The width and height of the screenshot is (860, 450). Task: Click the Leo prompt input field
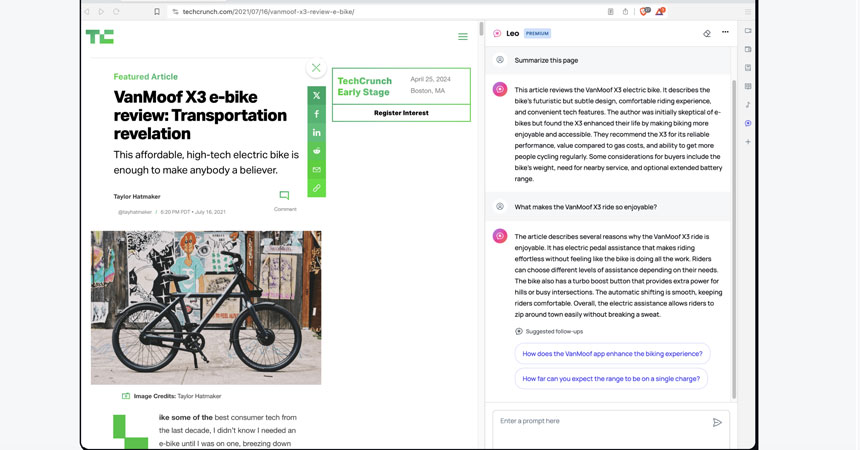tap(600, 421)
